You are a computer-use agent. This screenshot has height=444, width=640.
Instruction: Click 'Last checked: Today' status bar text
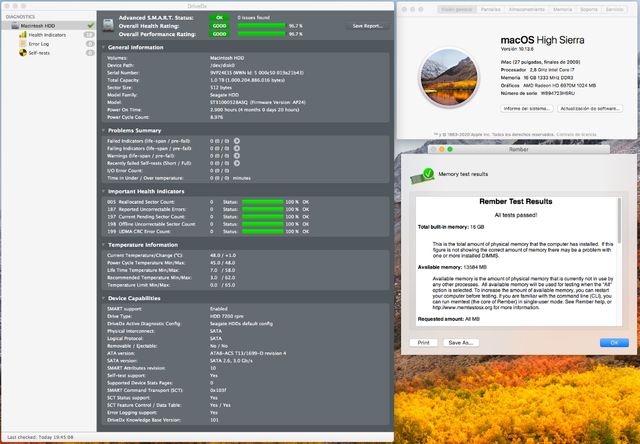tap(40, 437)
